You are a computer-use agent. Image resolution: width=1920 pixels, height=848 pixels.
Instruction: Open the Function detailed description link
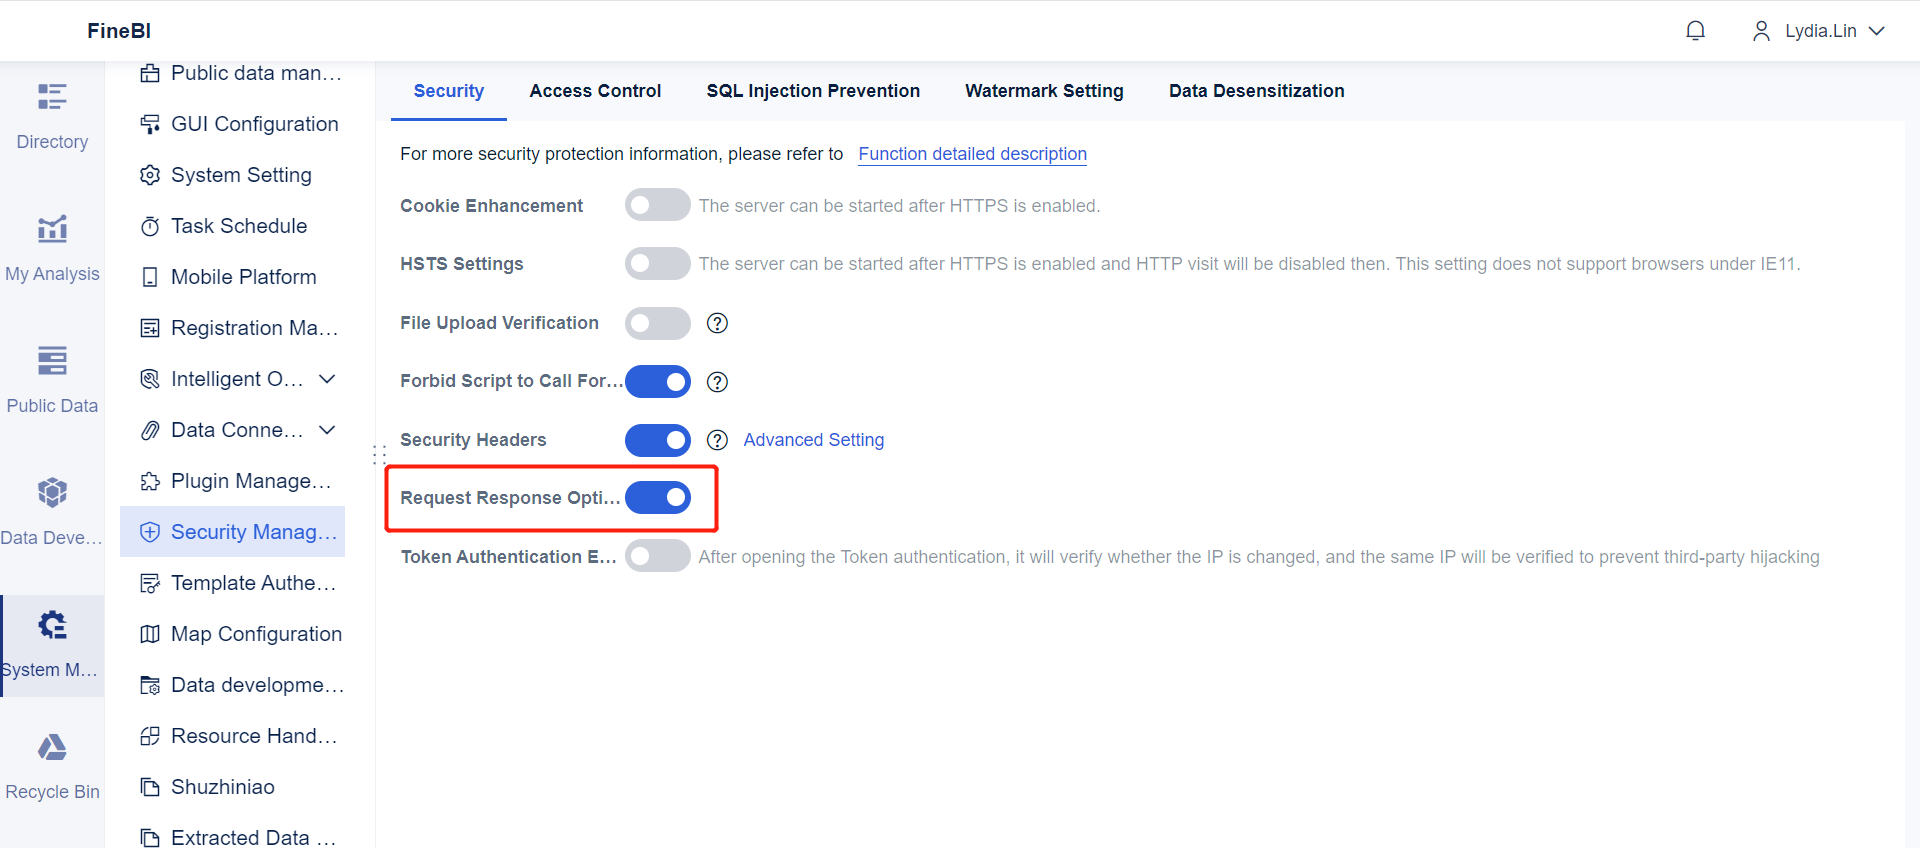click(972, 154)
